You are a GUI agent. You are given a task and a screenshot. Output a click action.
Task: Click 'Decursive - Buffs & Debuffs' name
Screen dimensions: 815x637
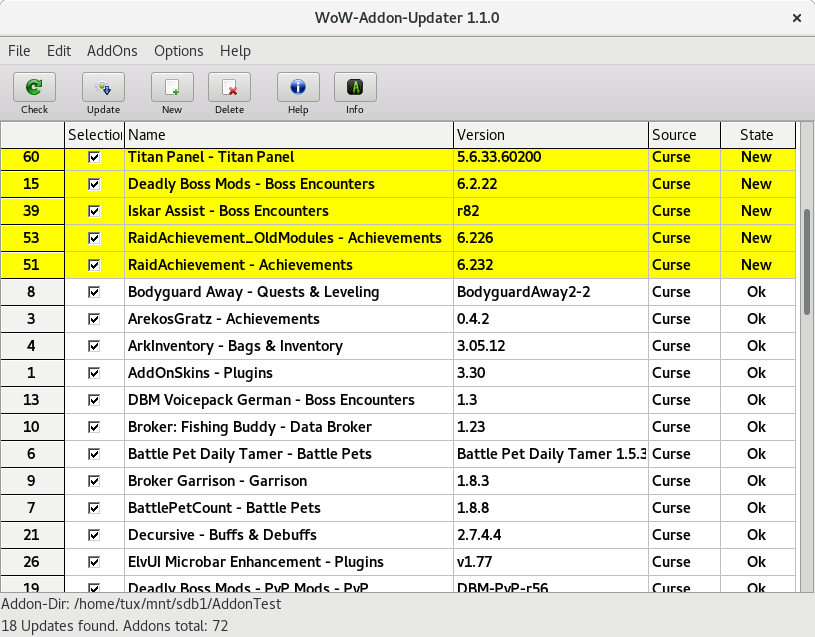222,535
